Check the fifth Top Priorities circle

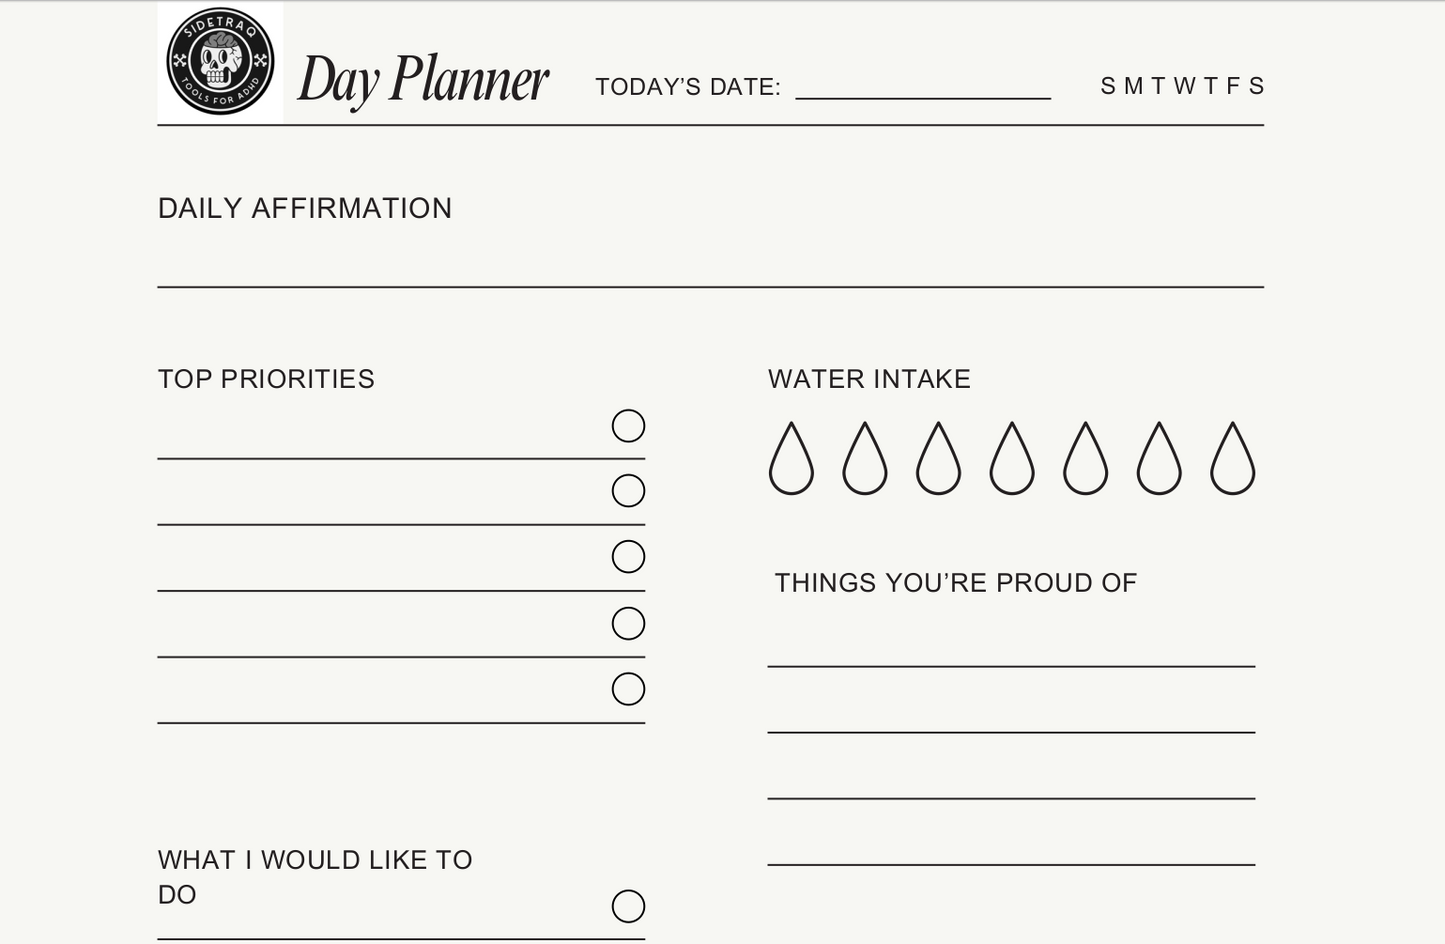[628, 689]
